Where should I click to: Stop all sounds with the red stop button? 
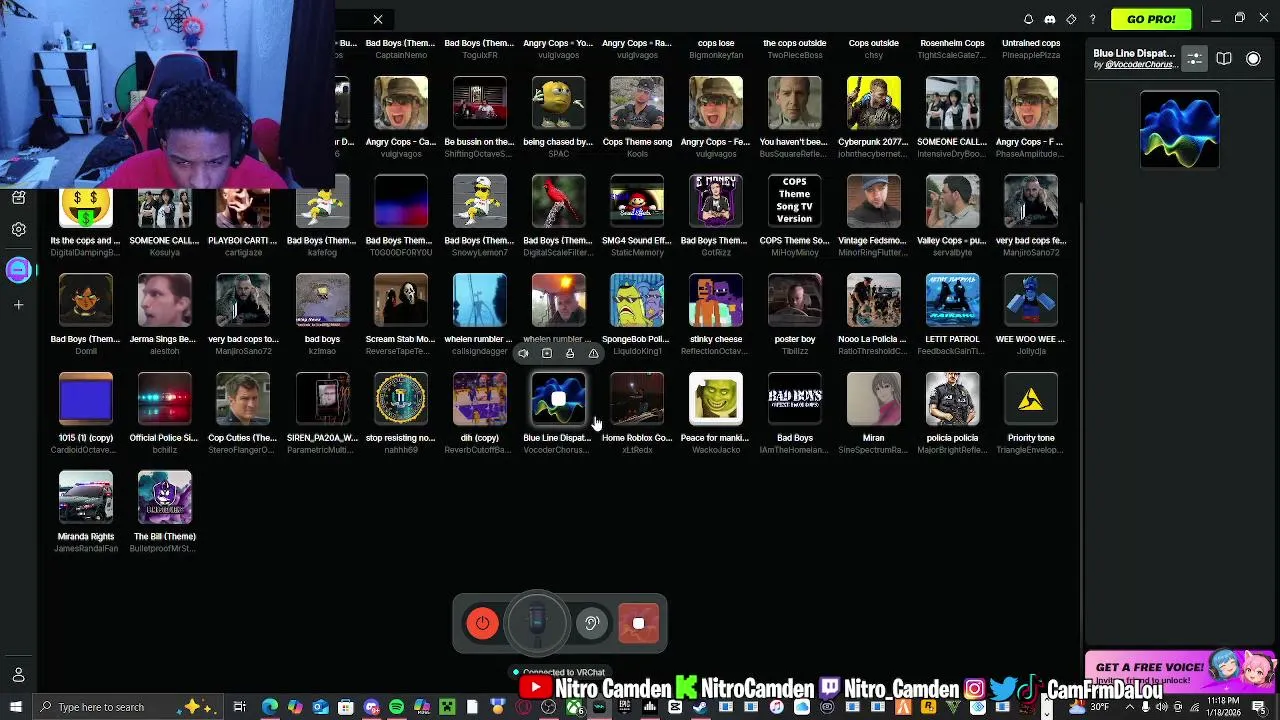(x=639, y=623)
